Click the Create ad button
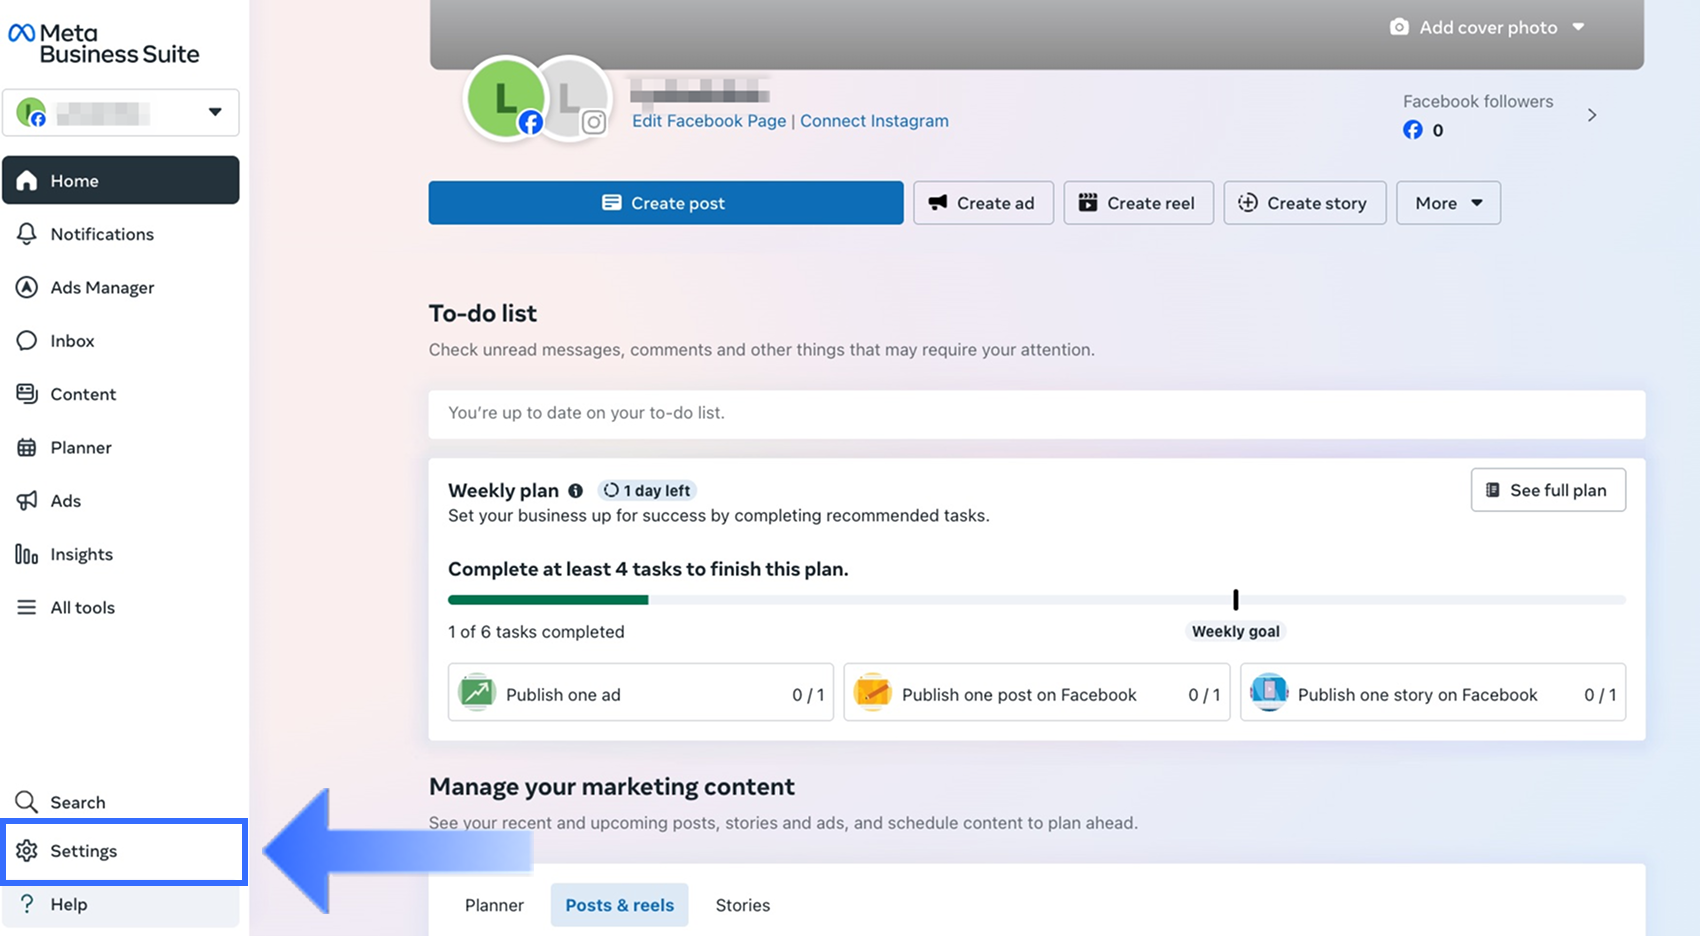 pyautogui.click(x=983, y=203)
